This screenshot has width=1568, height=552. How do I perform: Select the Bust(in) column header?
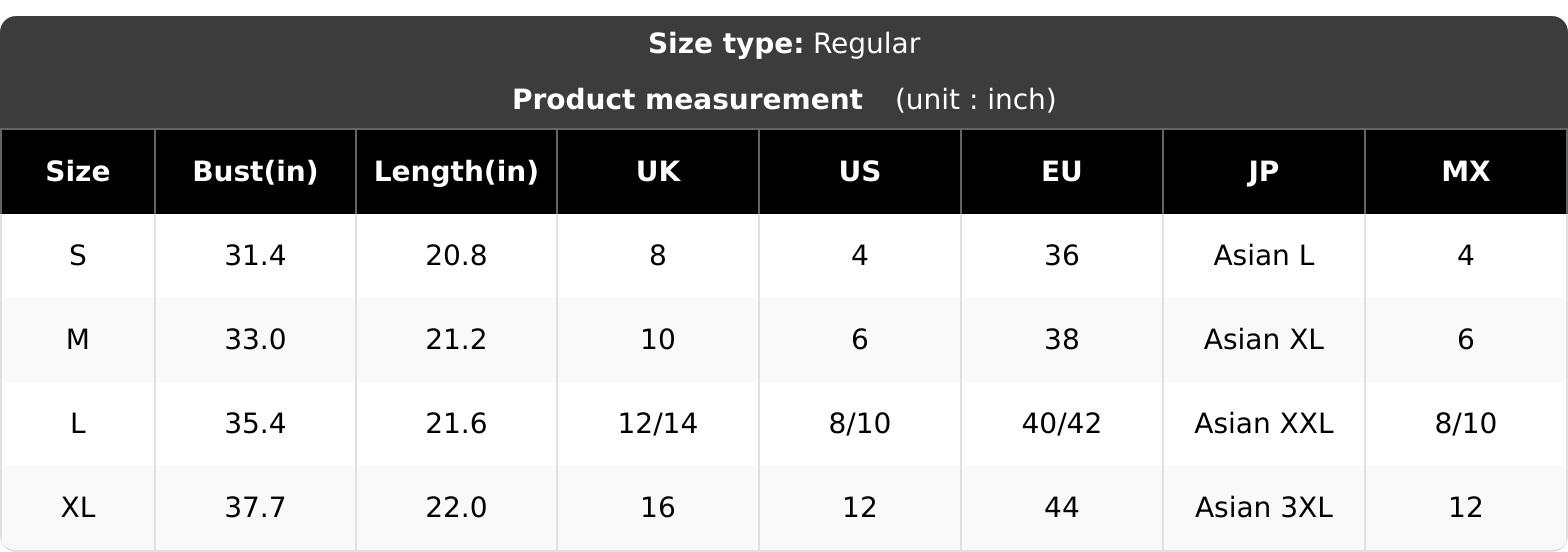(255, 172)
